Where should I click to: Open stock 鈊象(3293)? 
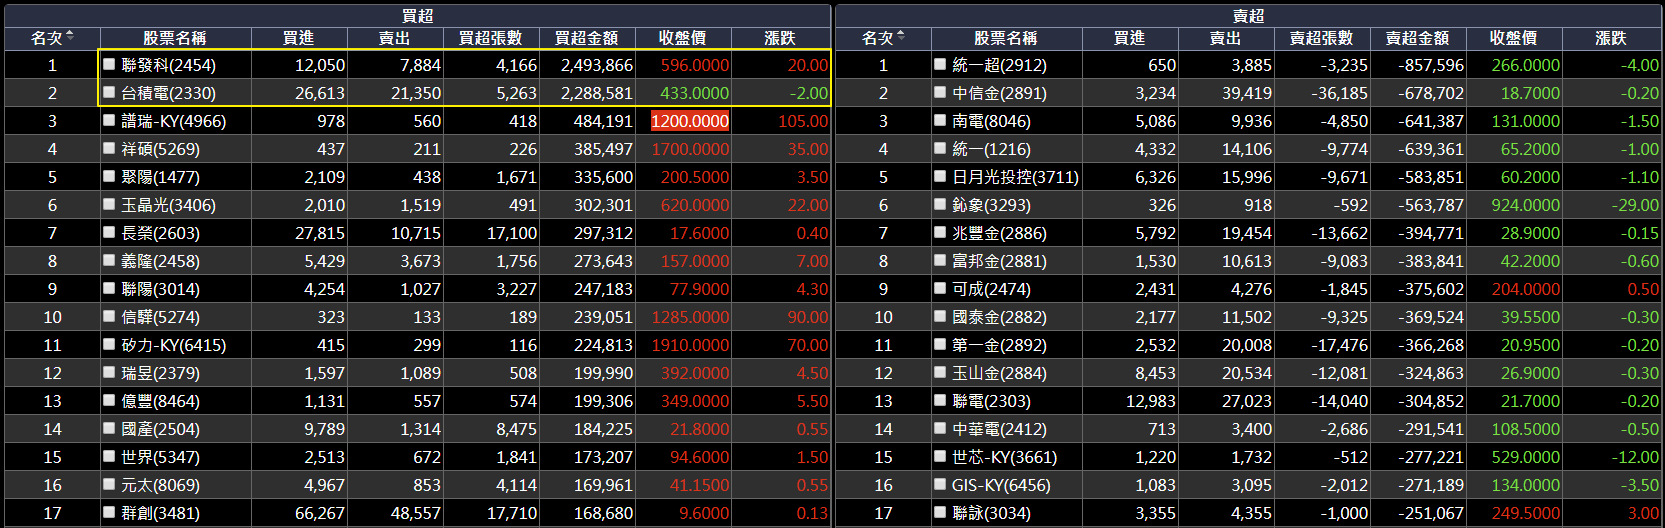[991, 205]
